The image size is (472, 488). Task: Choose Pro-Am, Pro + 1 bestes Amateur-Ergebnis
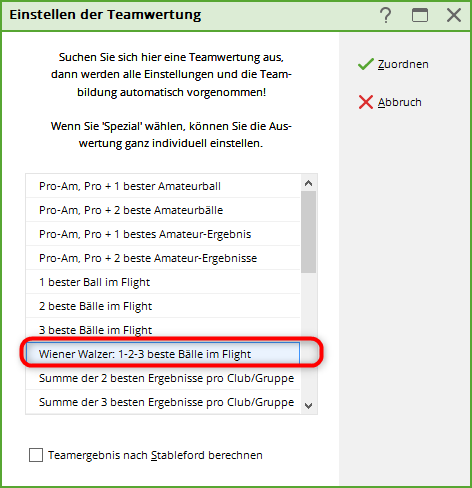163,234
